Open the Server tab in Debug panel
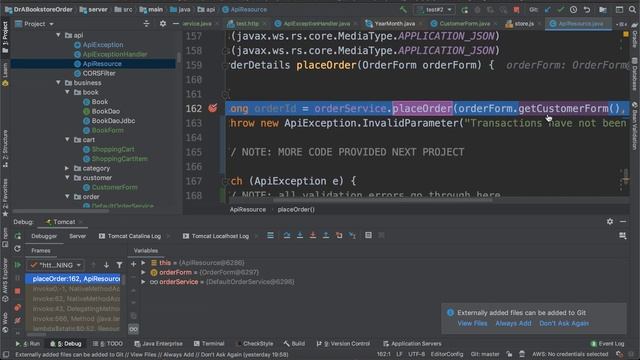Image resolution: width=640 pixels, height=360 pixels. tap(77, 236)
